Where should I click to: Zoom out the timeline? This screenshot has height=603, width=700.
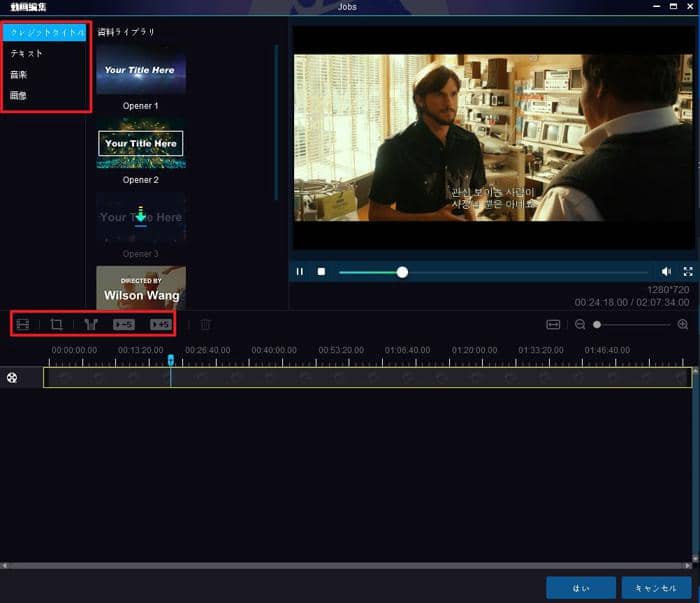(580, 324)
